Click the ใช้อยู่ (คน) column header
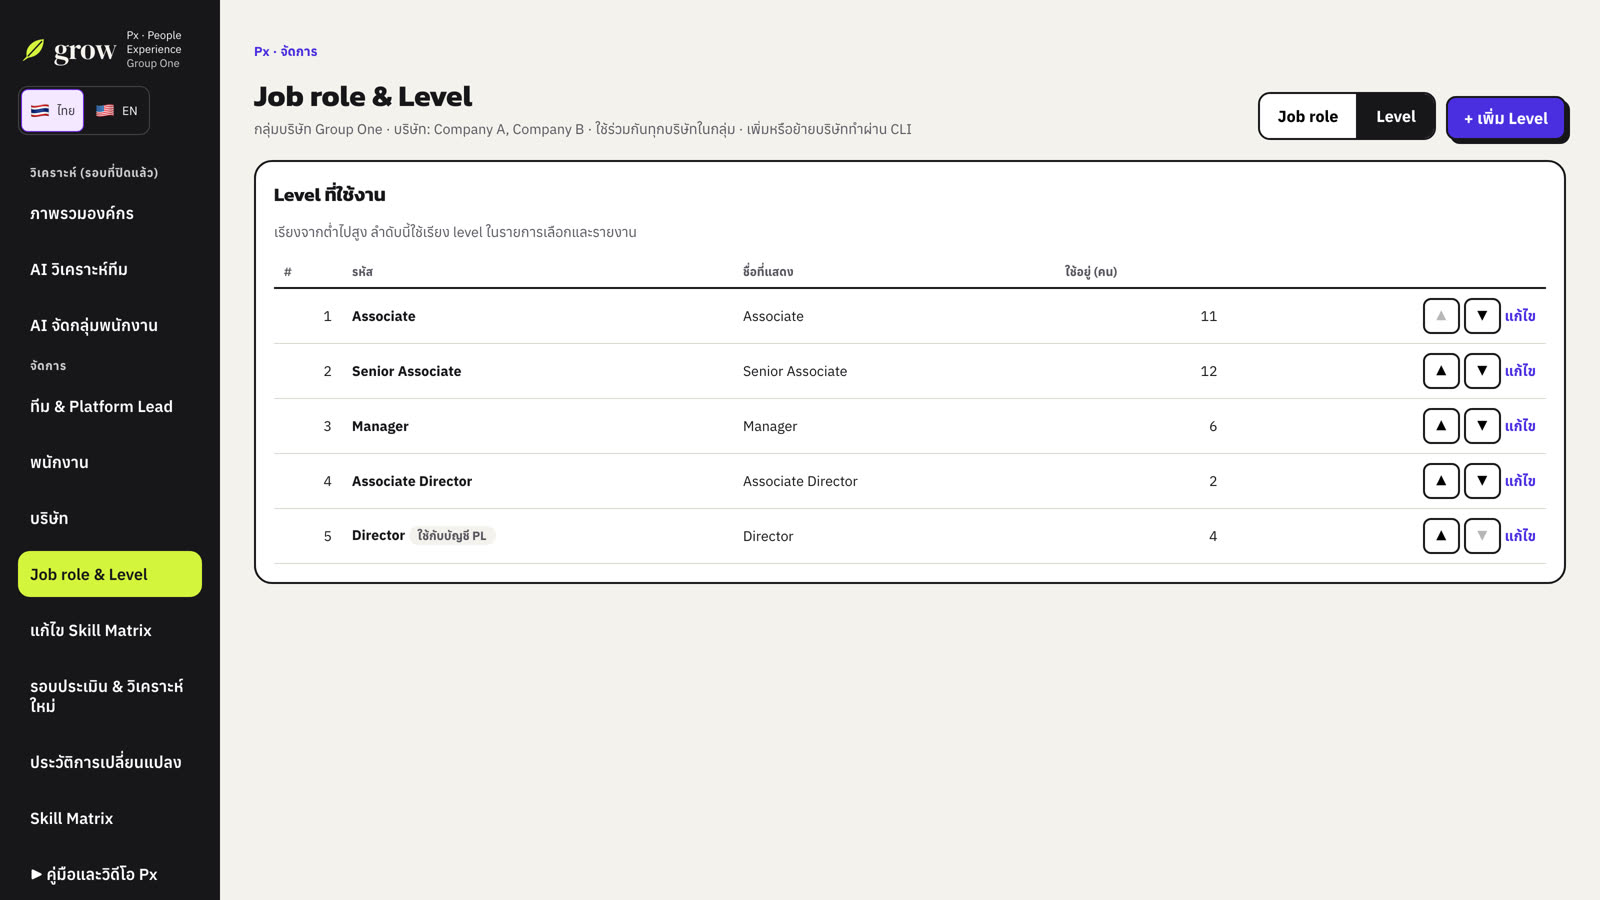 (x=1091, y=272)
